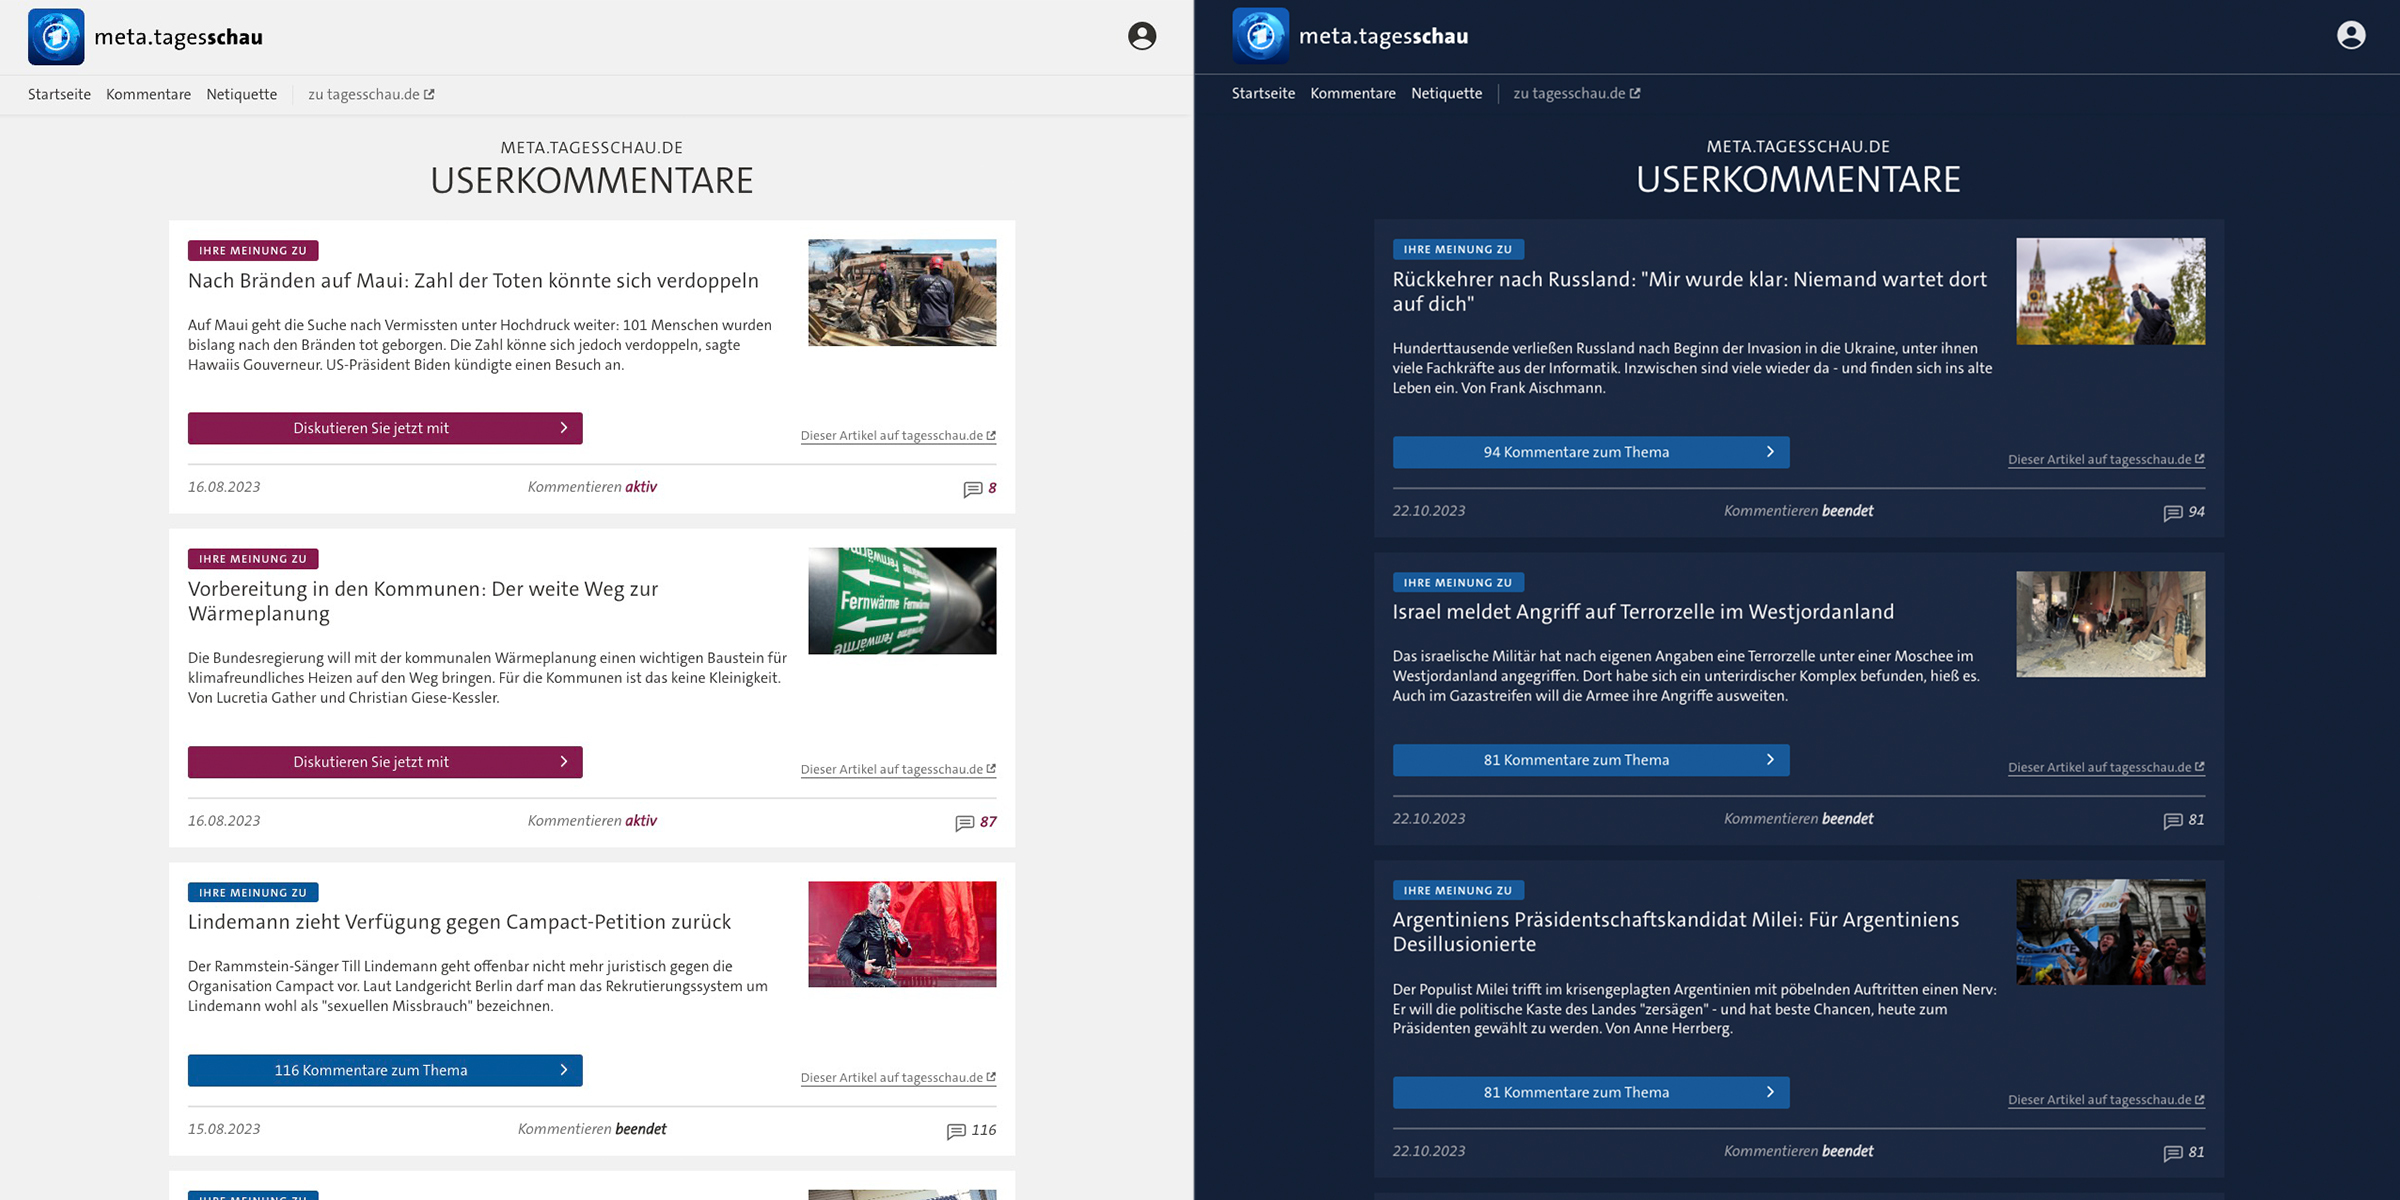Click 'meta.tagesschau' site title in the dark page
2400x1200 pixels.
pyautogui.click(x=1383, y=36)
